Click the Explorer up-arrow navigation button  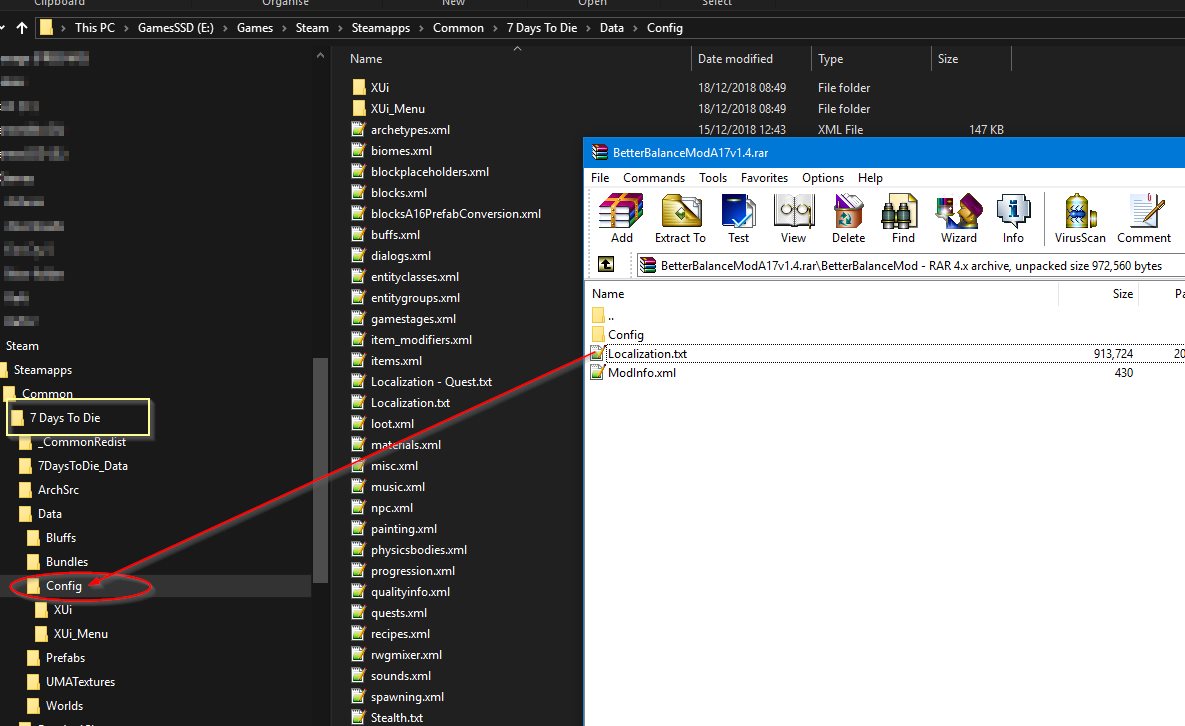(x=22, y=28)
